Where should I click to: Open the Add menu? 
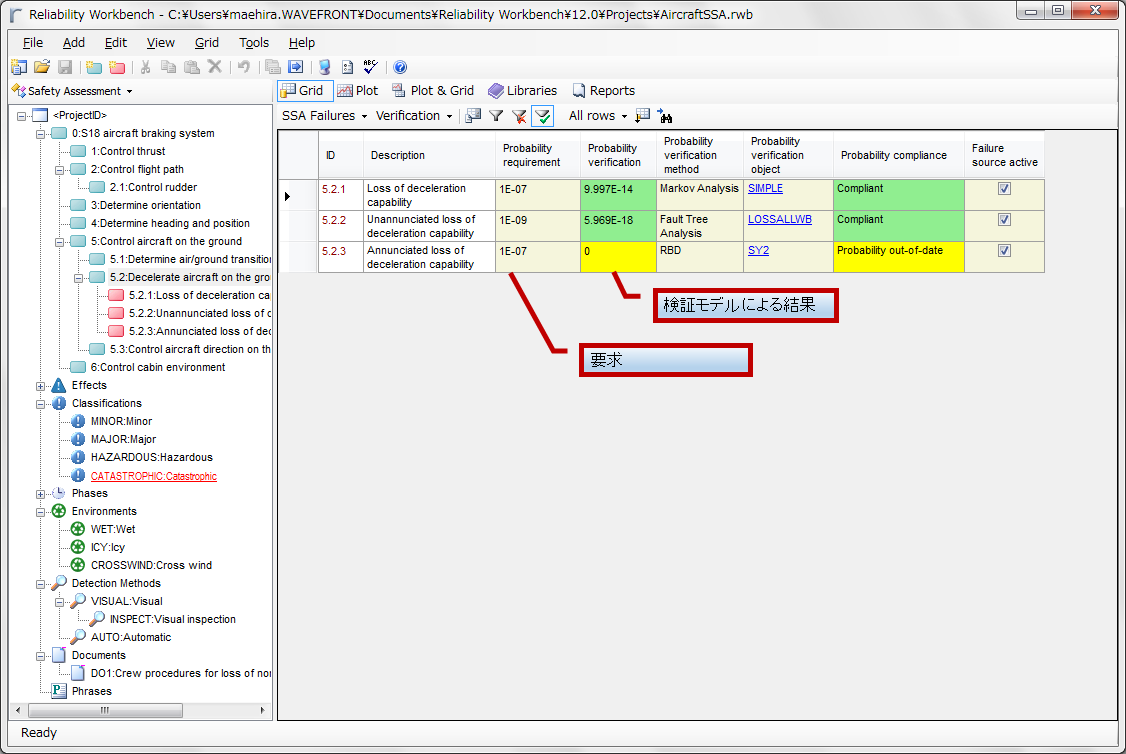point(73,42)
